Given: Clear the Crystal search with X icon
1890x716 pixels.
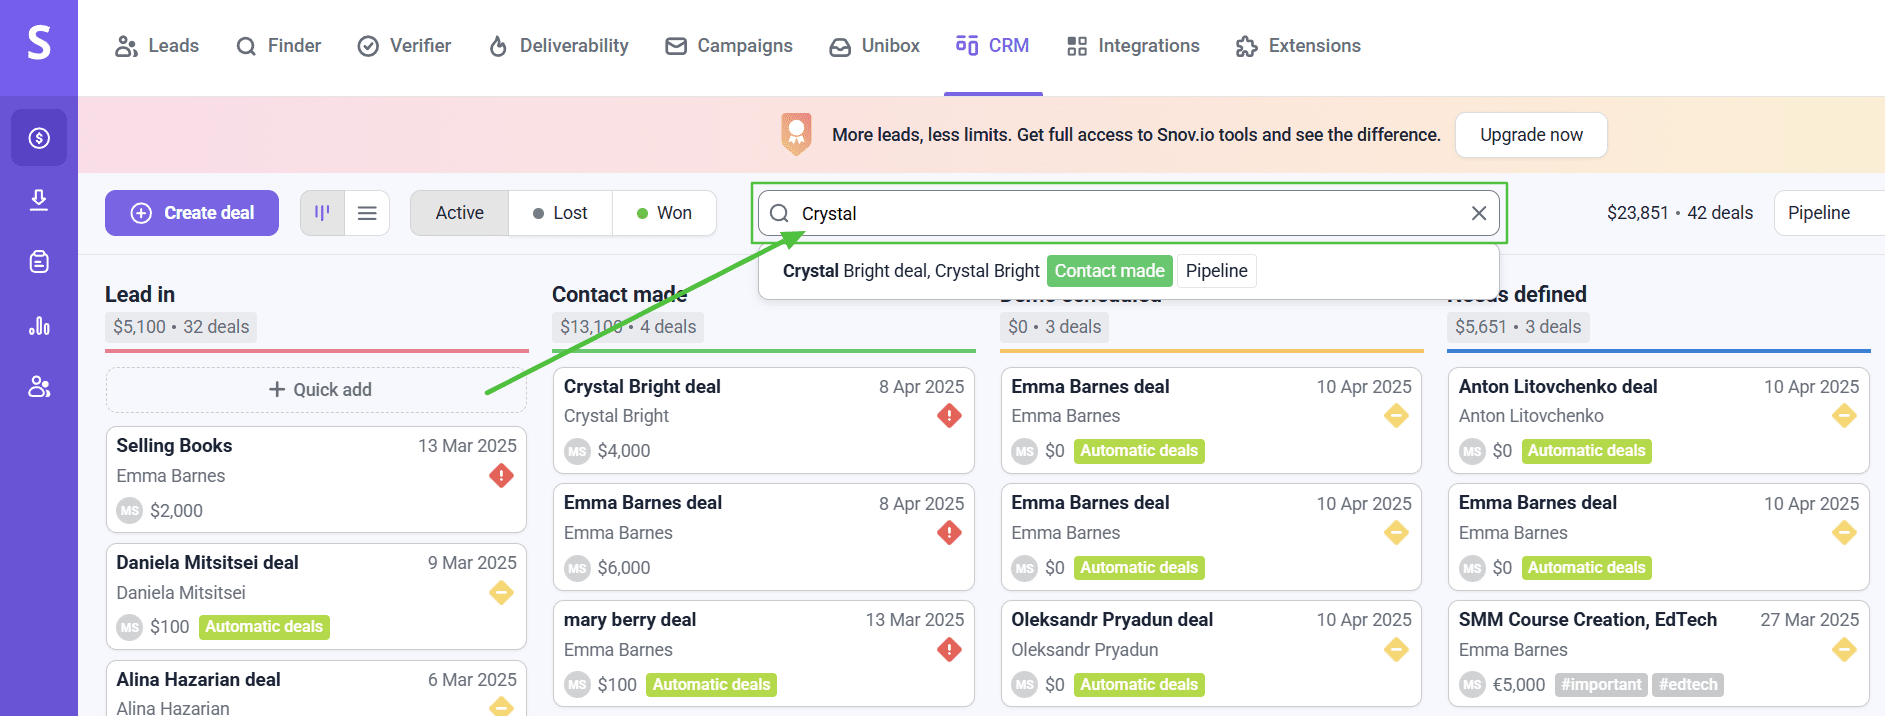Looking at the screenshot, I should 1479,213.
